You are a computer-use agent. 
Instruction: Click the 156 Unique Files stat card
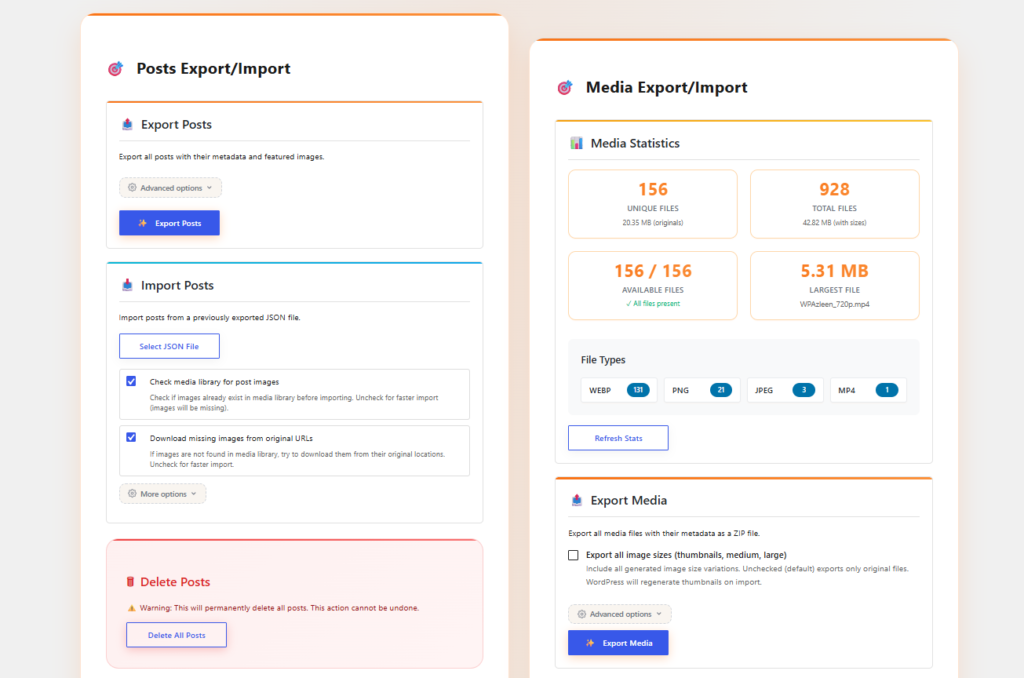click(x=653, y=204)
